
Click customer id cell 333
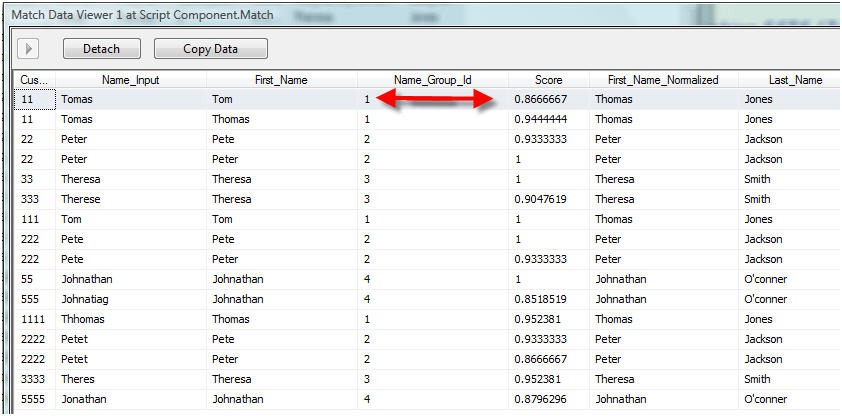[34, 199]
